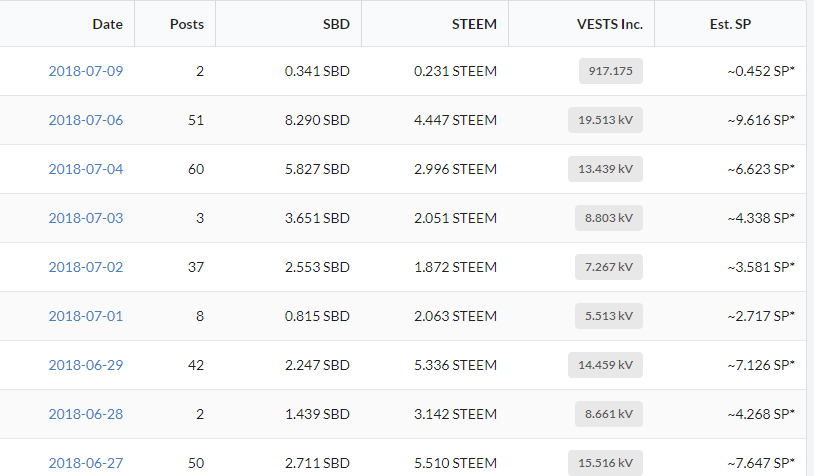Click the VESTS Inc. column header
Screen dimensions: 814x476
coord(610,24)
